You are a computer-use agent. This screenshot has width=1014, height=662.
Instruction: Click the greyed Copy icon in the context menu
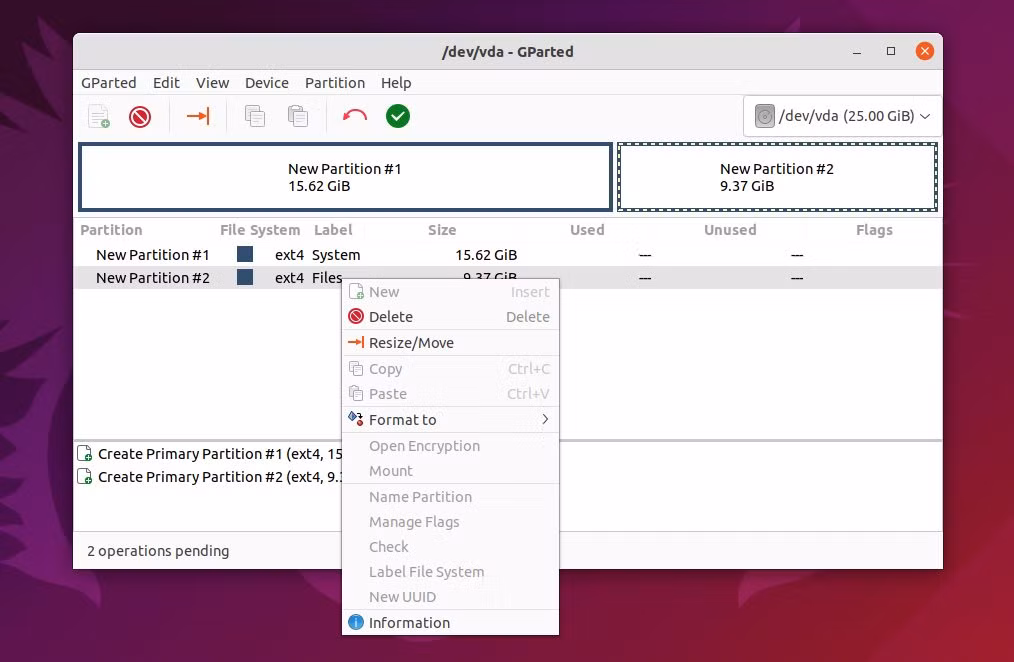356,368
